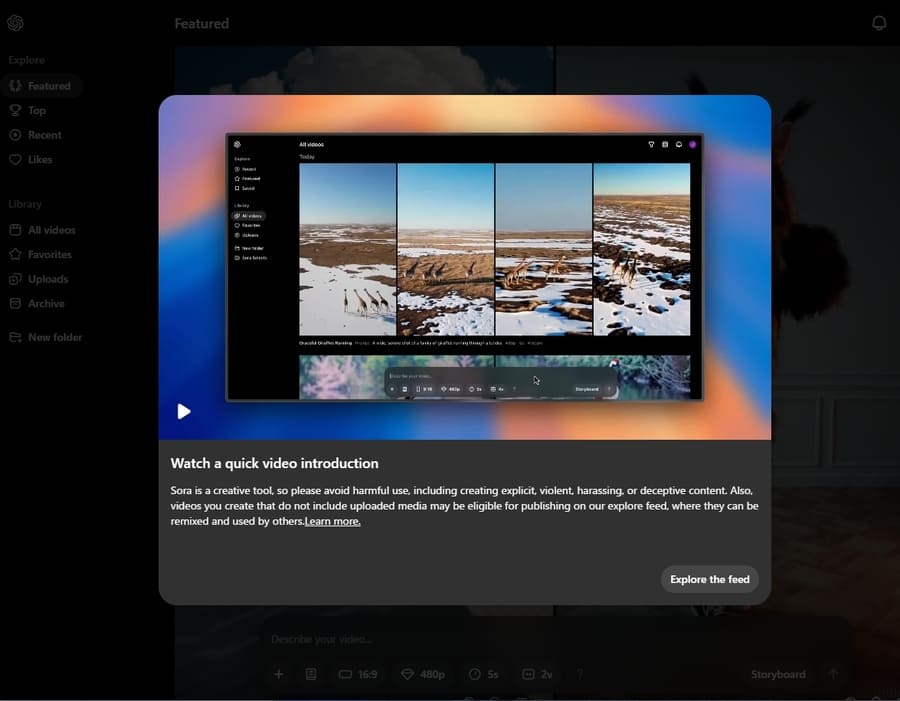Open the presets list icon
This screenshot has width=900, height=701.
click(x=311, y=675)
